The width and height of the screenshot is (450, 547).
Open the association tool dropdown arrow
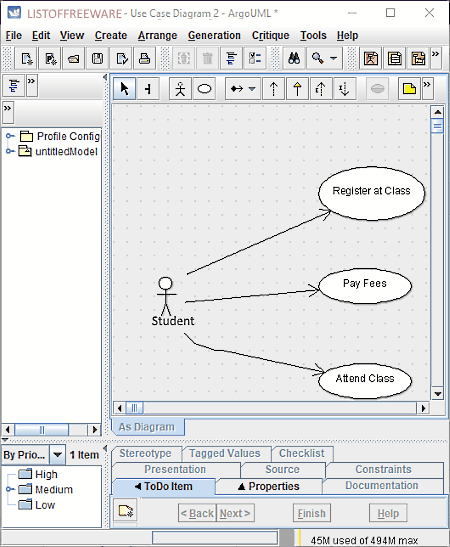[252, 89]
